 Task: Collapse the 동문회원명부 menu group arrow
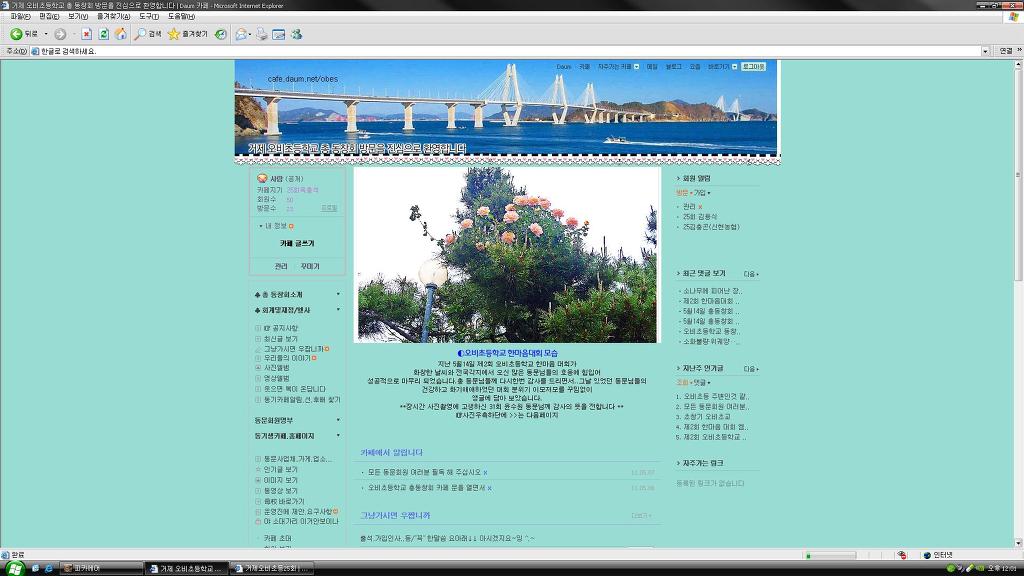point(338,420)
